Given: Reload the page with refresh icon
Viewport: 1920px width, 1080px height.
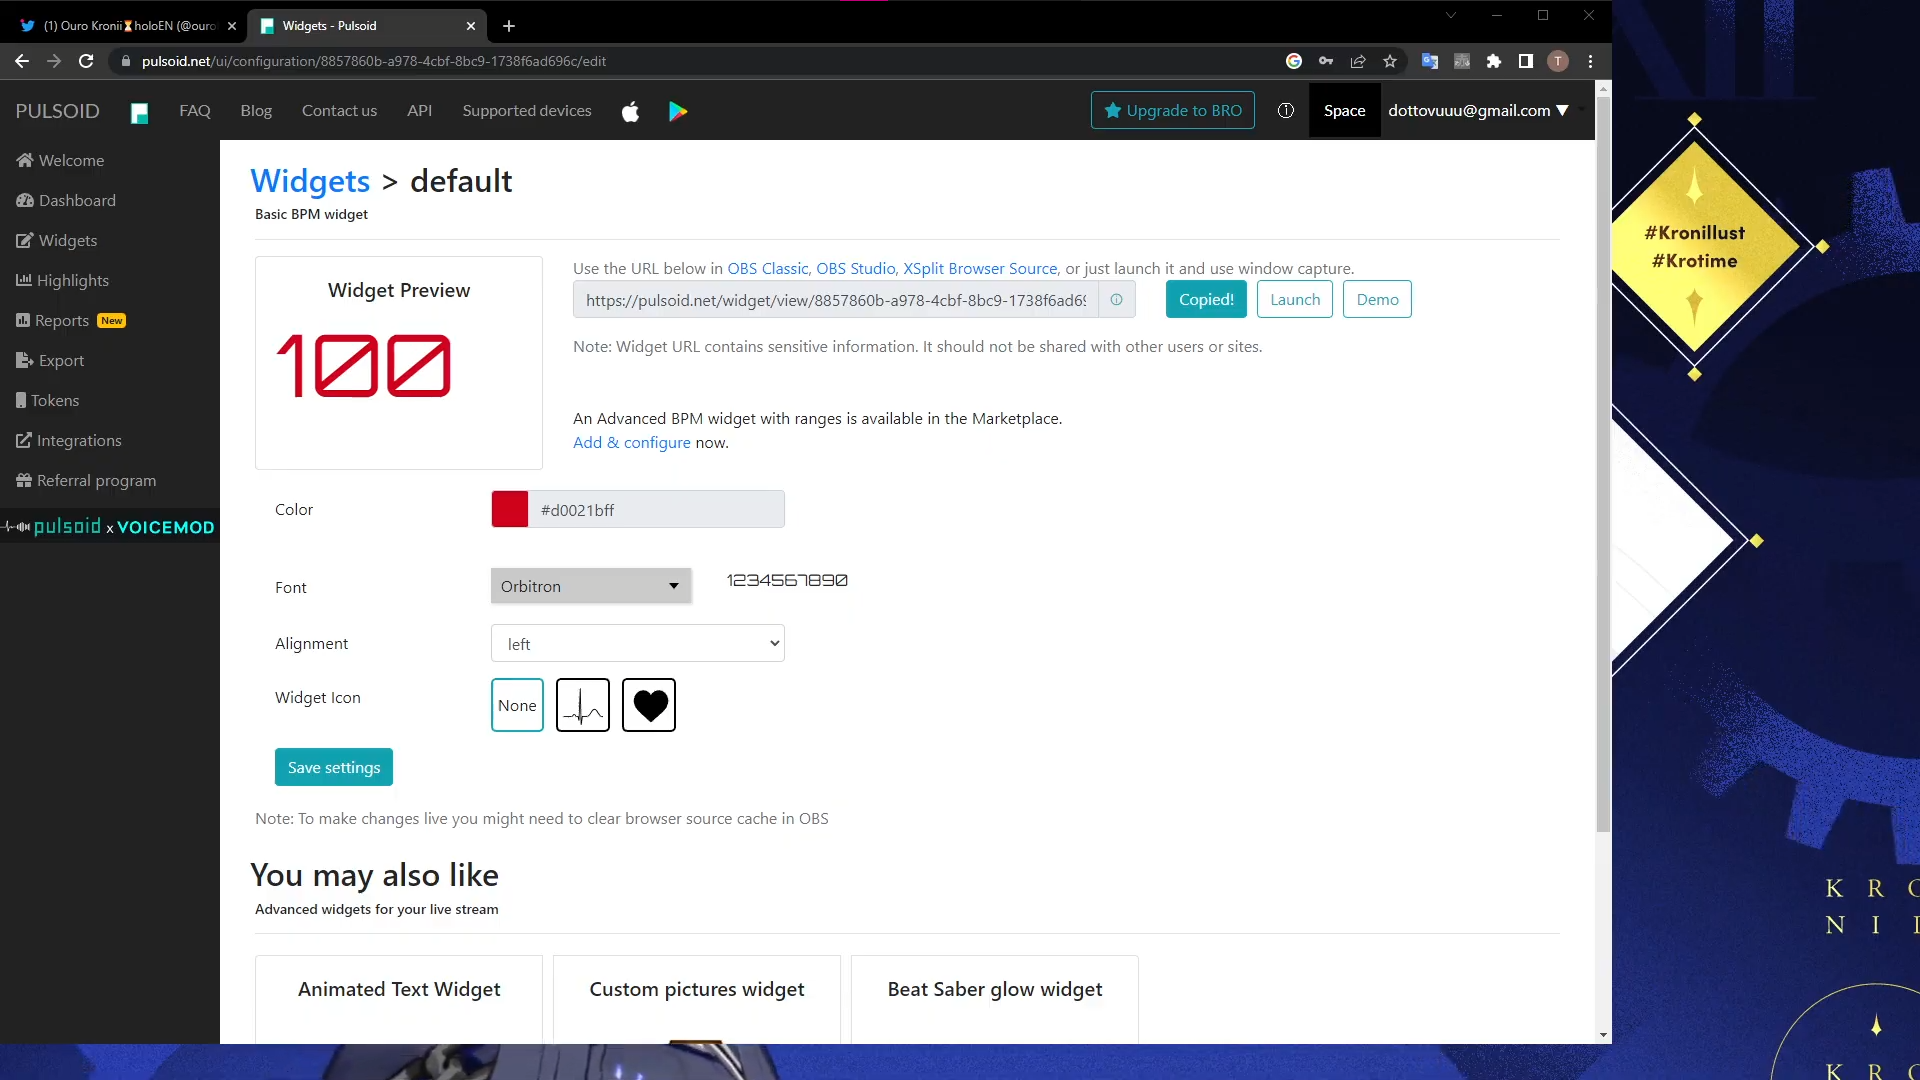Looking at the screenshot, I should pos(86,61).
